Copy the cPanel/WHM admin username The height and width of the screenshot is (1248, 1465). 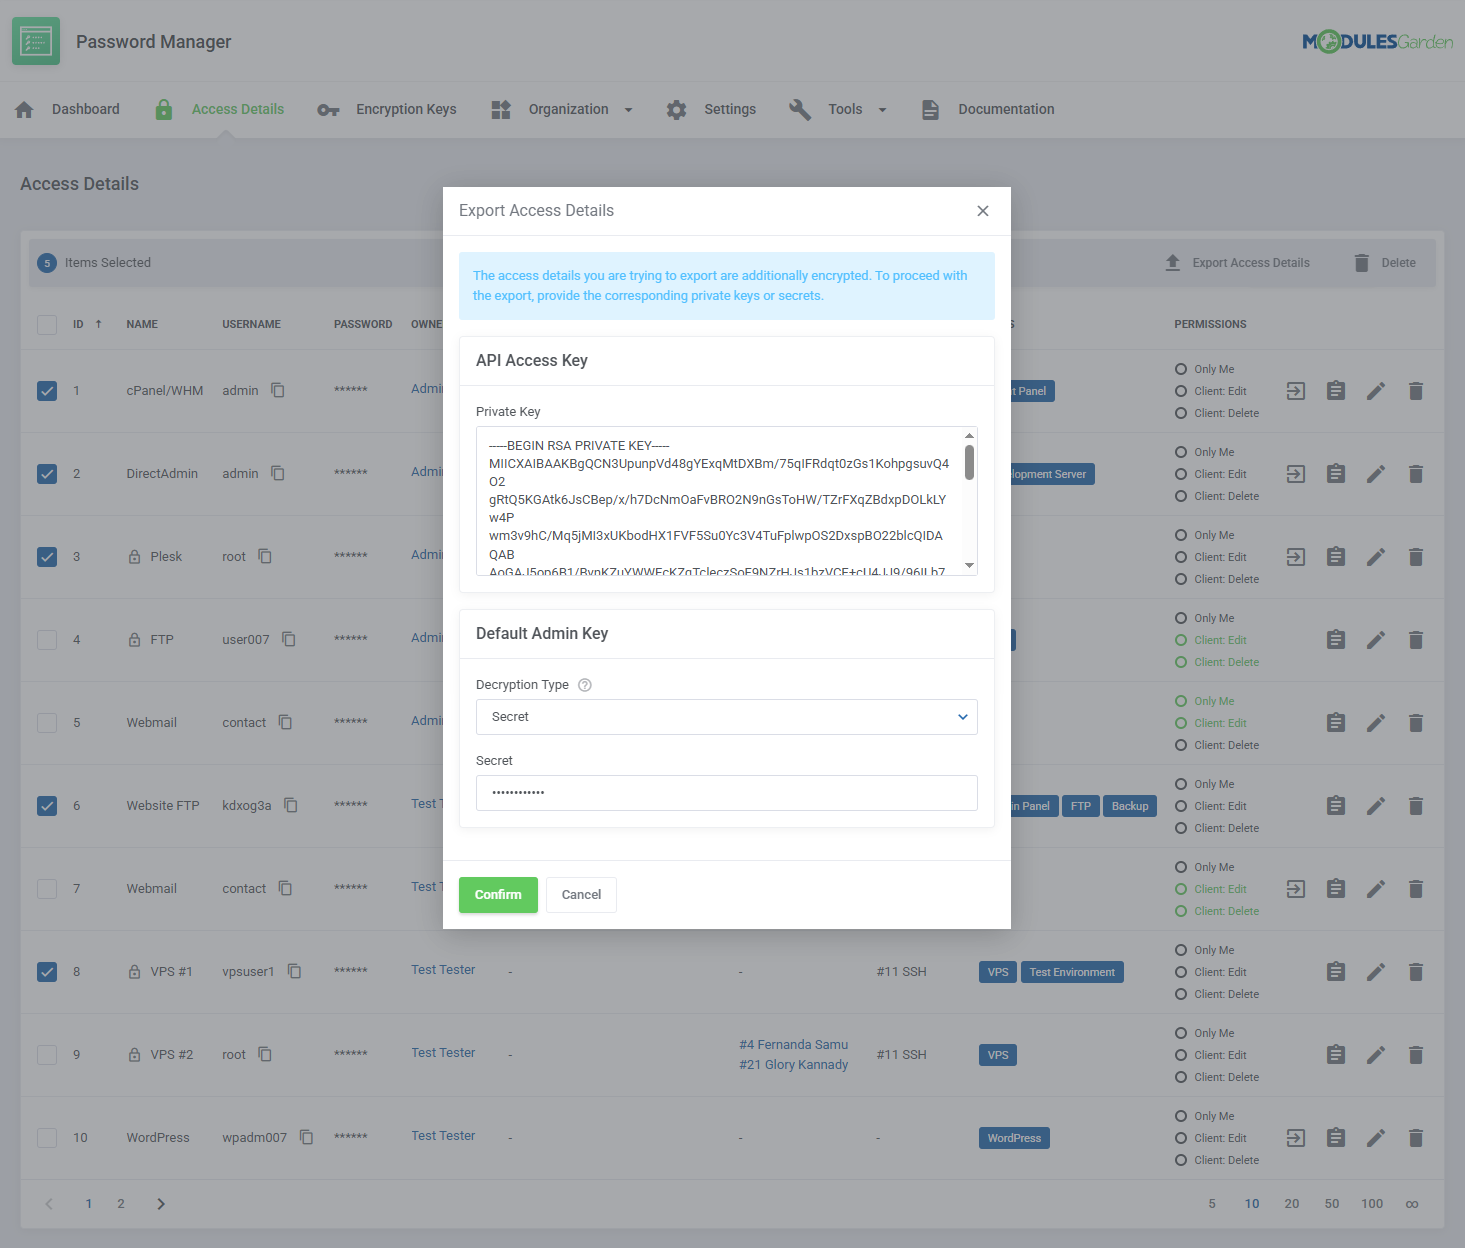[x=278, y=390]
